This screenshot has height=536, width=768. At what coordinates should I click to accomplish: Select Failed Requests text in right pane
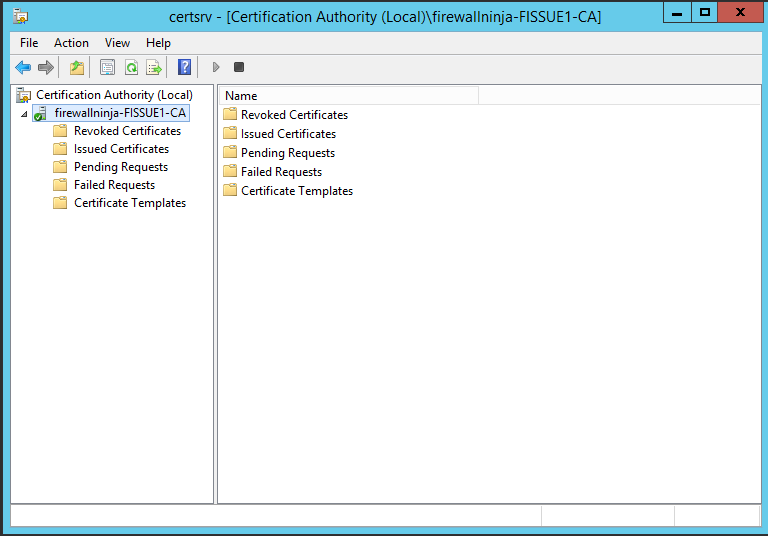pyautogui.click(x=282, y=172)
